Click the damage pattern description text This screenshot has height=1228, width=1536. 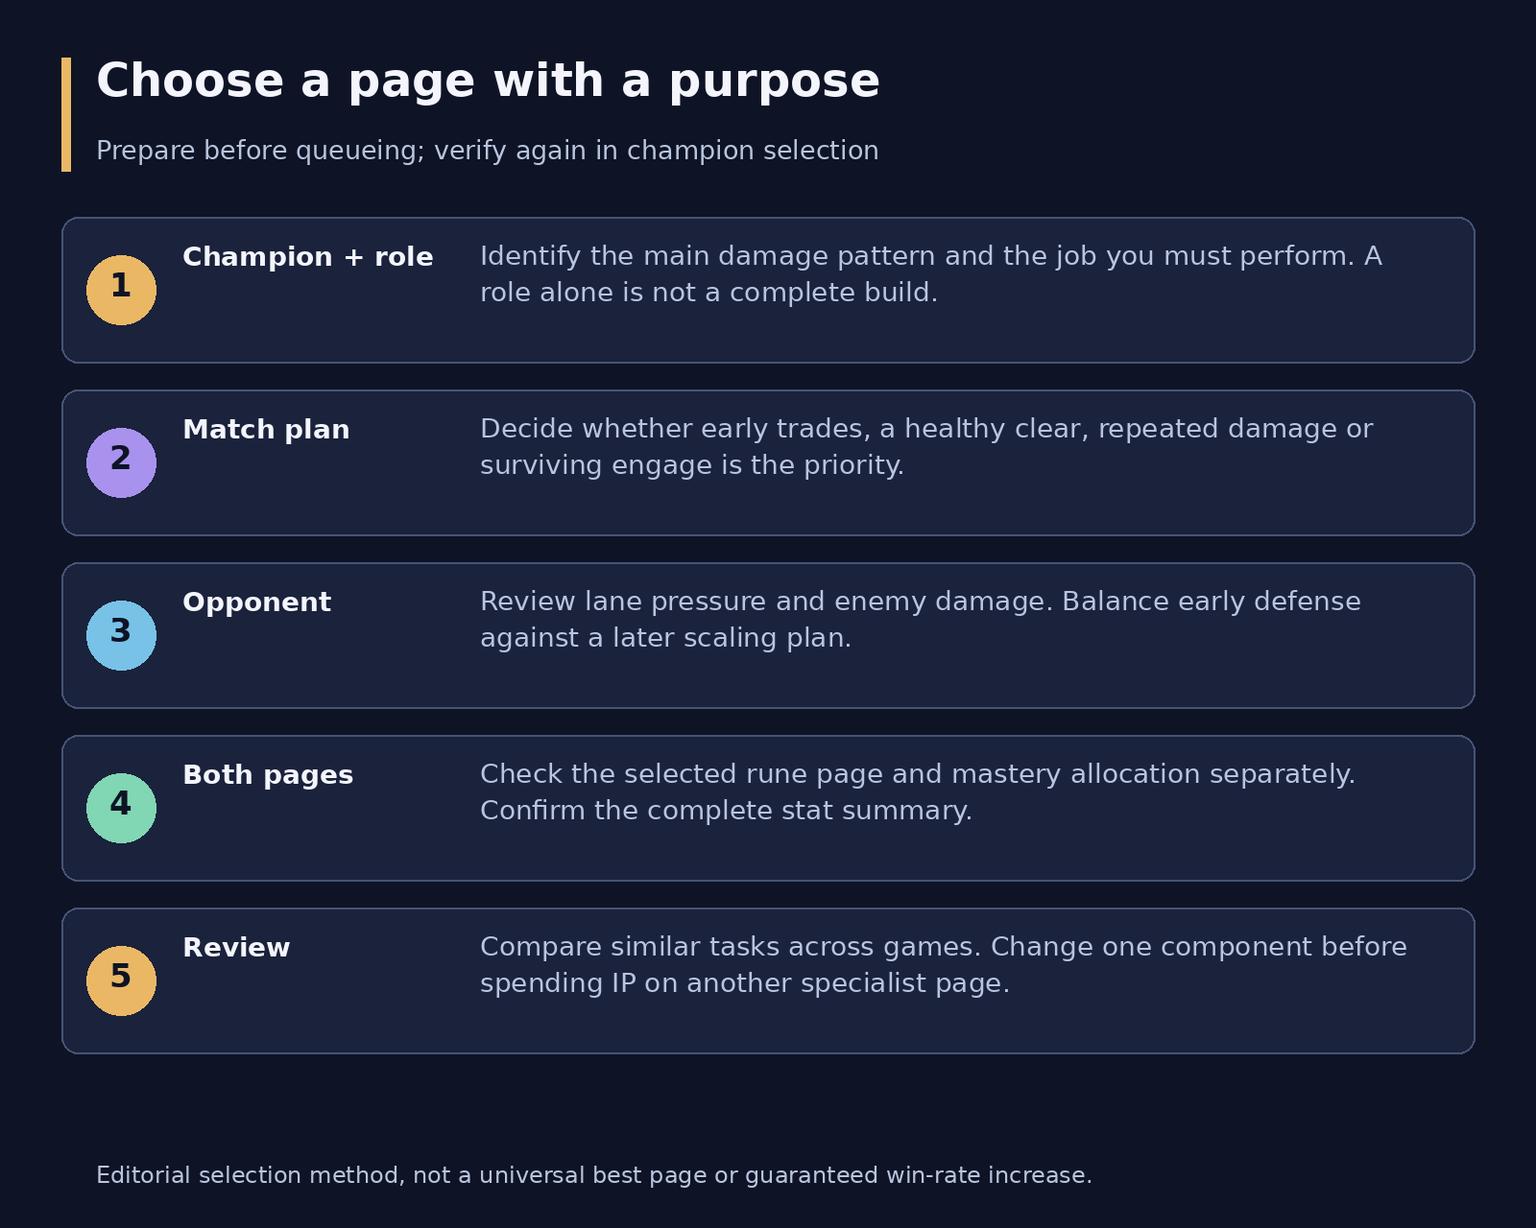point(931,274)
